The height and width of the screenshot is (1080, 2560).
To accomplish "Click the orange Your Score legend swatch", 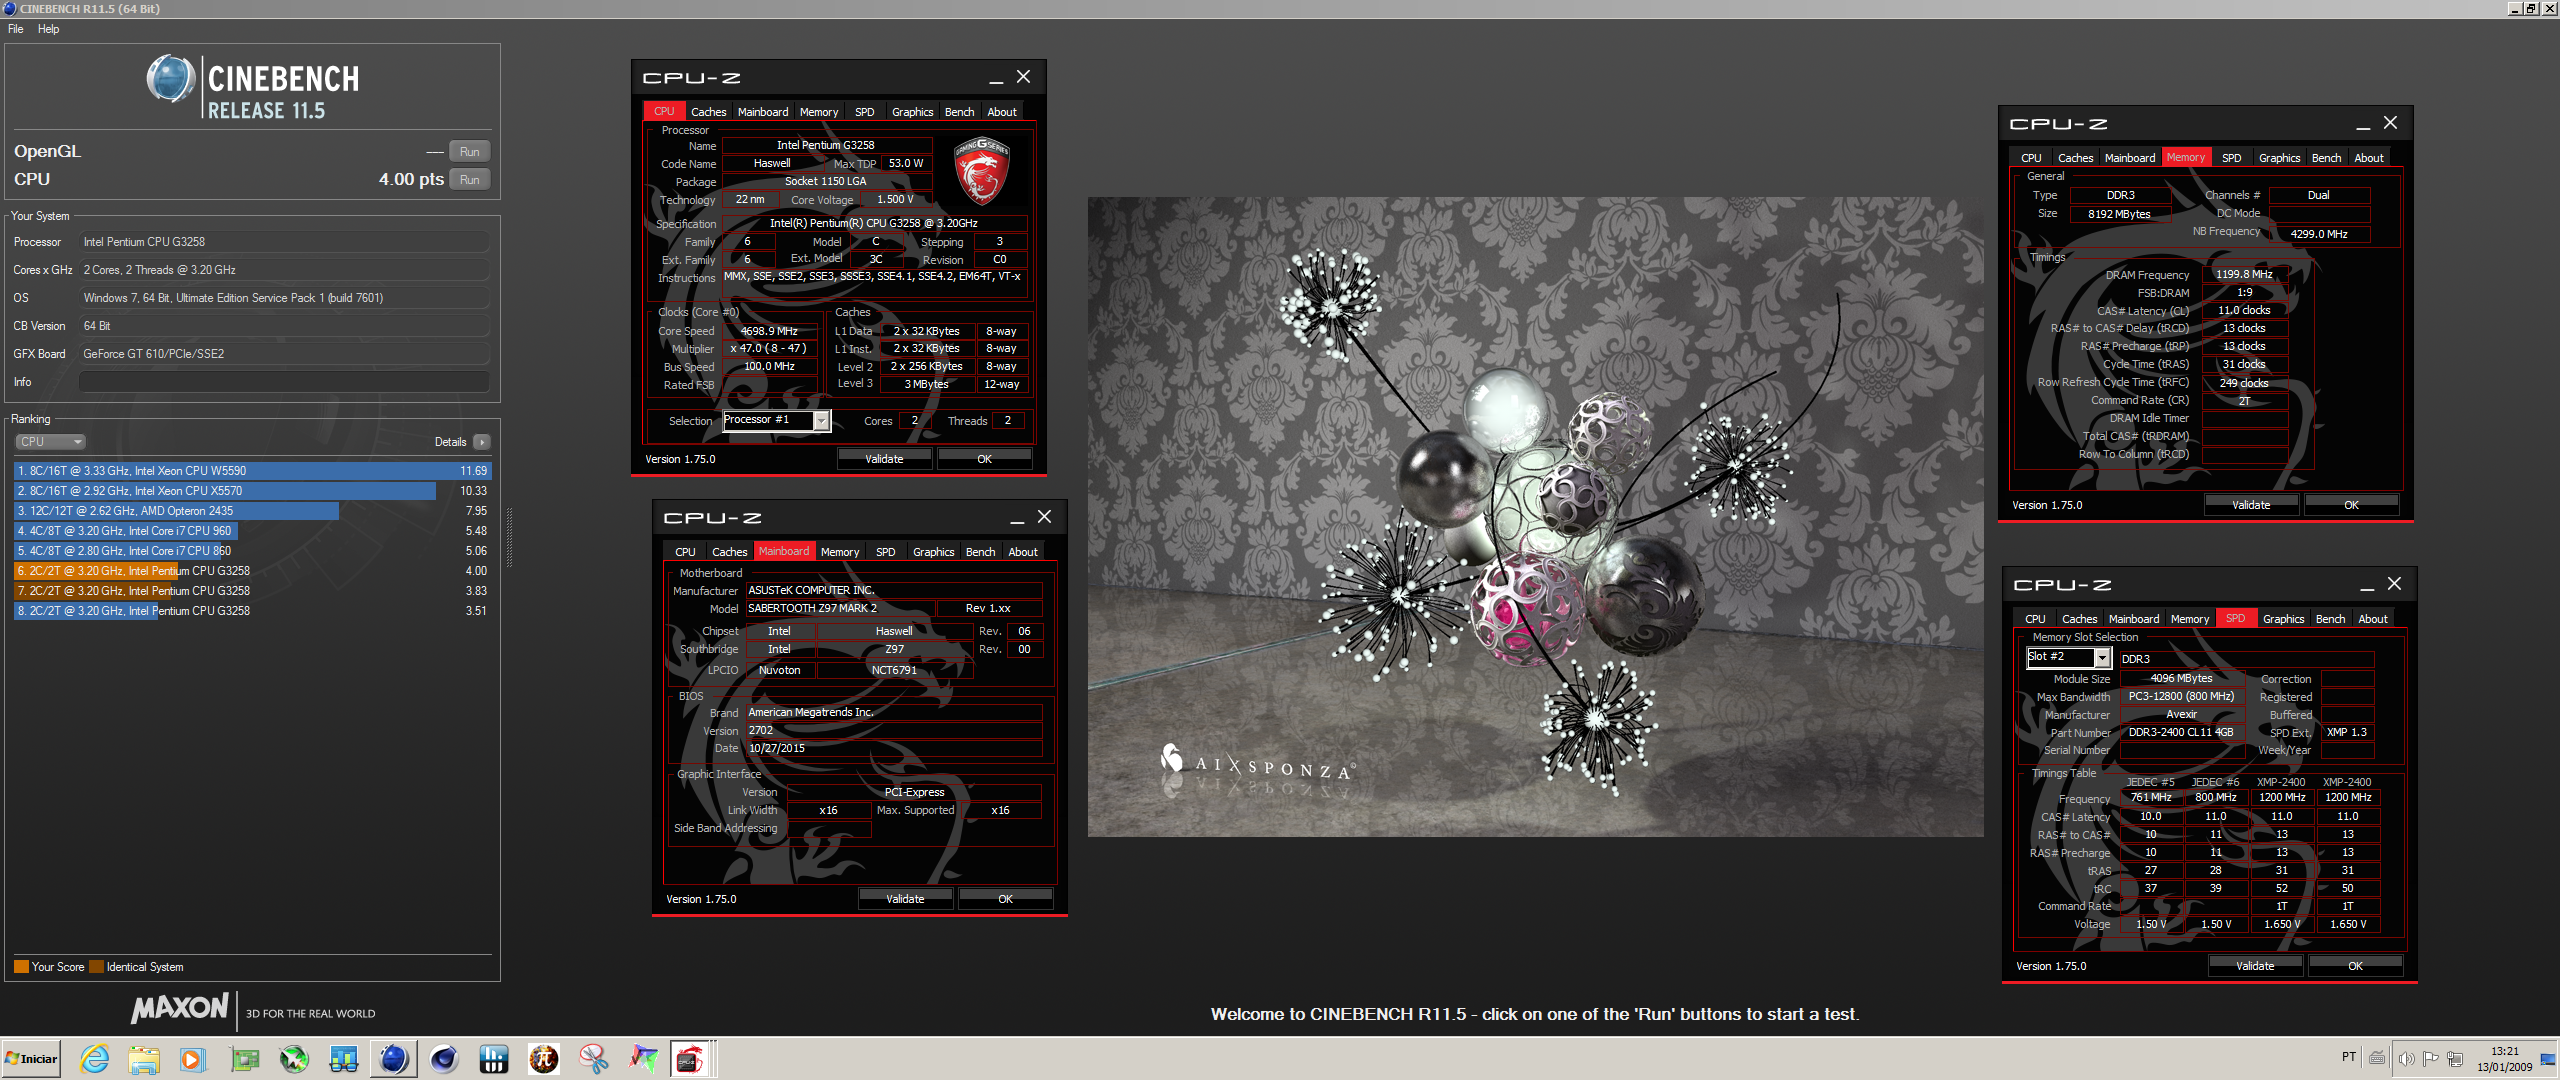I will pyautogui.click(x=21, y=967).
